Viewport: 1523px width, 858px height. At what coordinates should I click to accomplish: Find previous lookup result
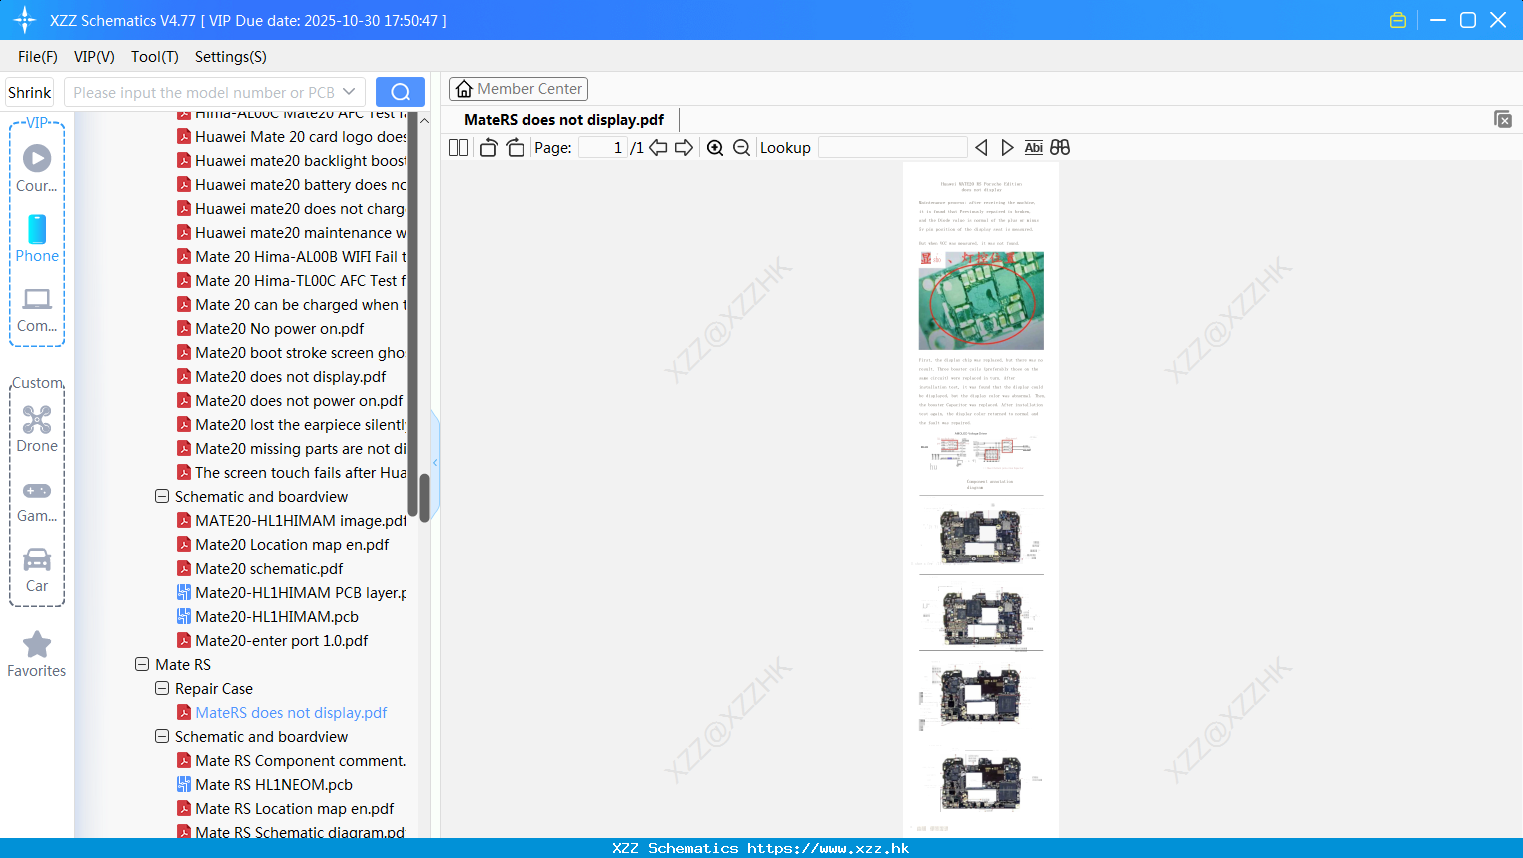[981, 147]
